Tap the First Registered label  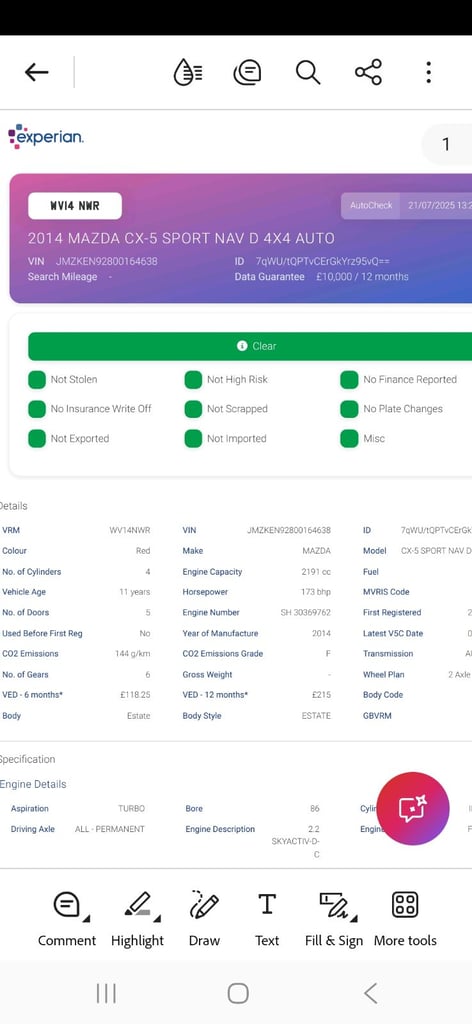coord(392,613)
